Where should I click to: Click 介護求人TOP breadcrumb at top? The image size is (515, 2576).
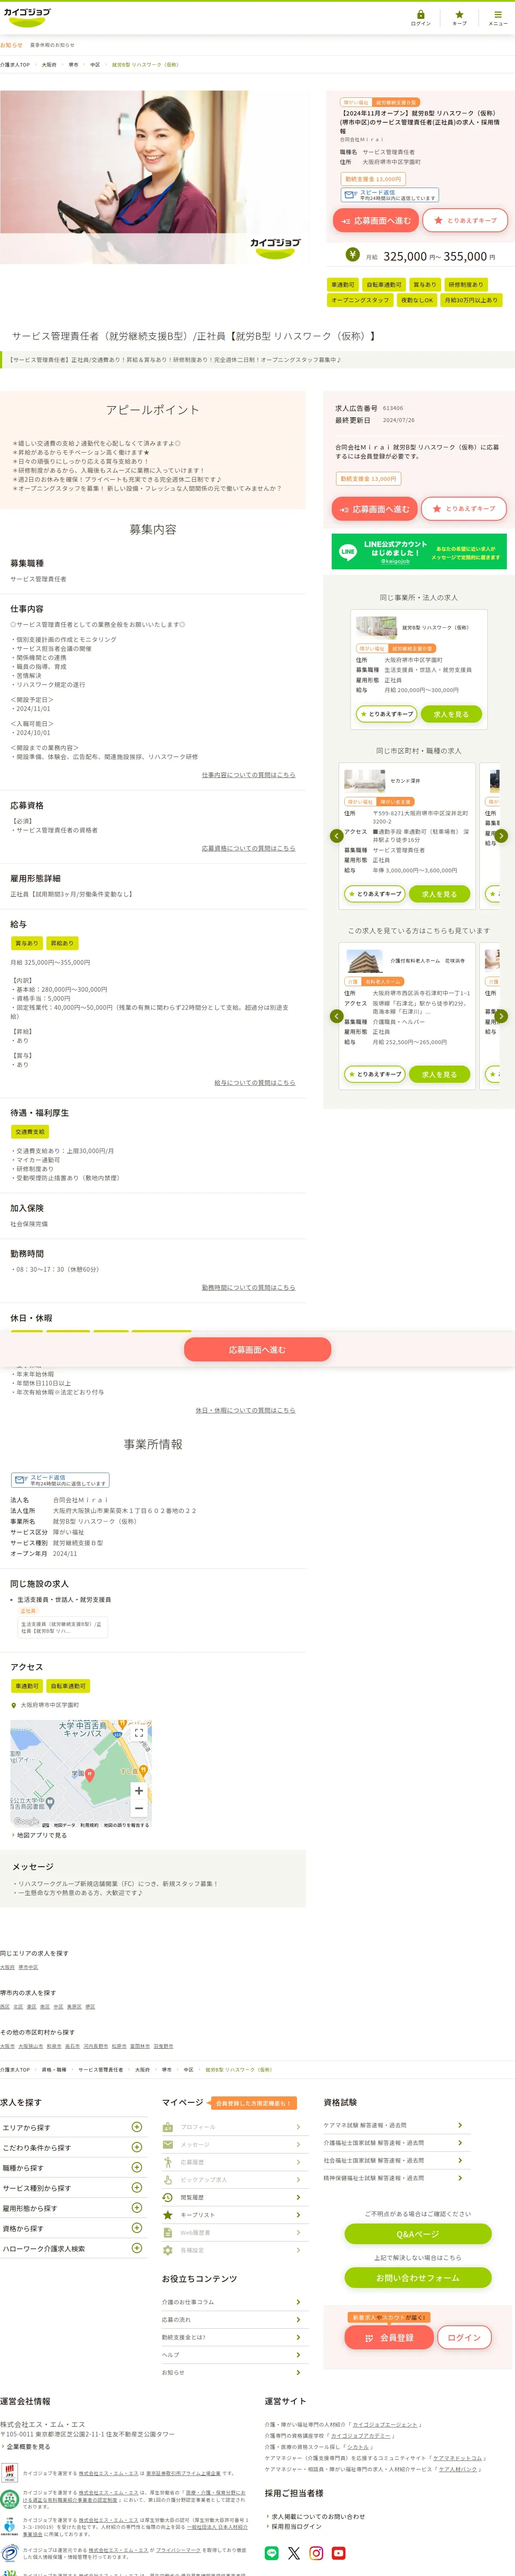coord(15,64)
